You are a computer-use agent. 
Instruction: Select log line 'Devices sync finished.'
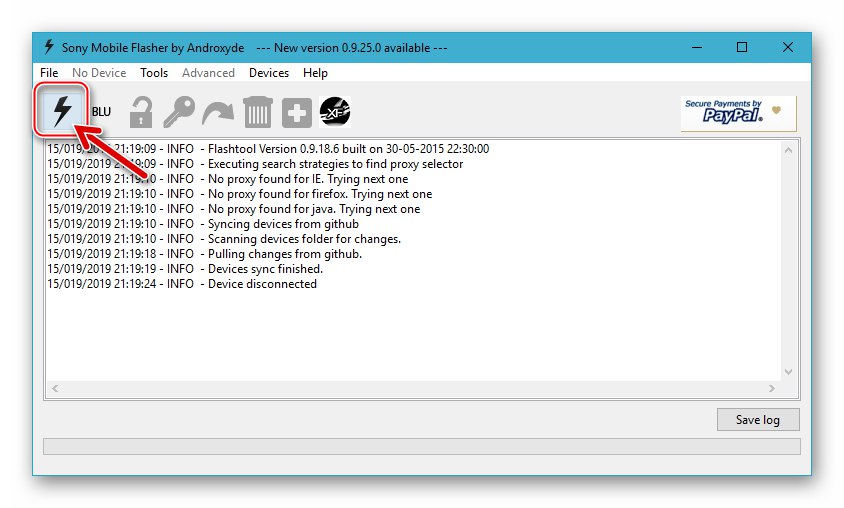[185, 269]
